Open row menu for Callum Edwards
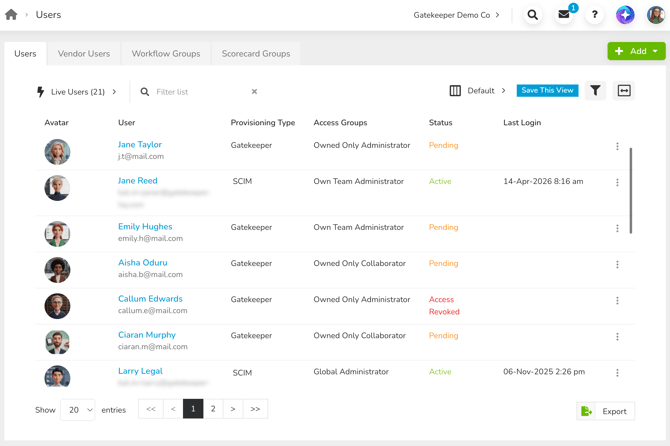670x446 pixels. 617,300
